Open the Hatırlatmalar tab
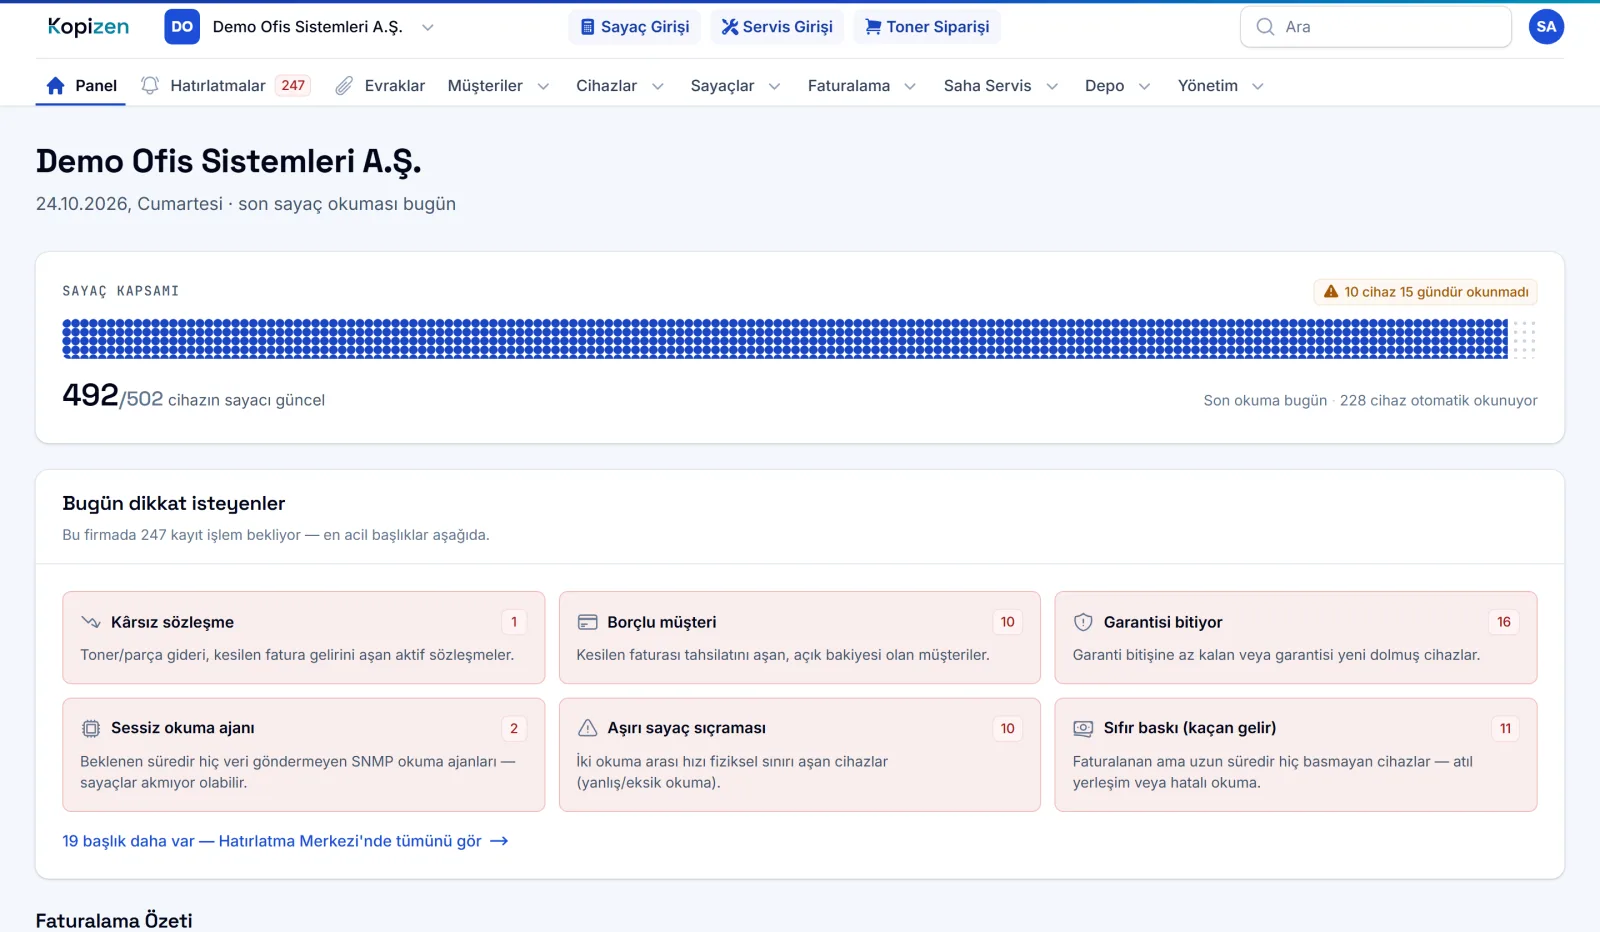1600x932 pixels. point(226,86)
